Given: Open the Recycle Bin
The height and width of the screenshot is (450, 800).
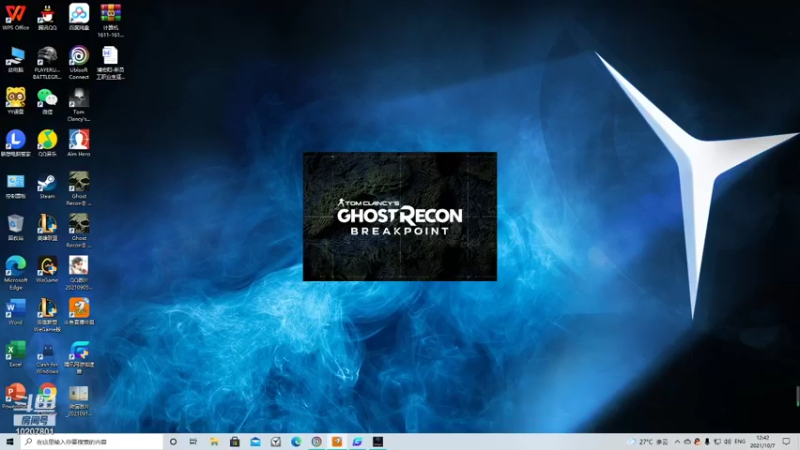Looking at the screenshot, I should pyautogui.click(x=15, y=228).
